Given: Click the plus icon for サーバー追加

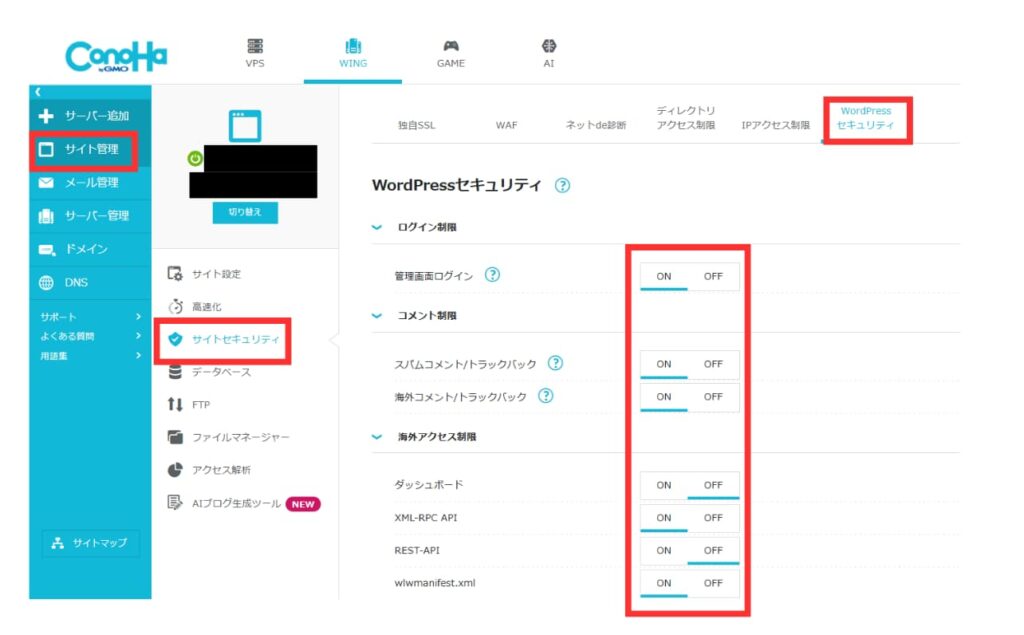Looking at the screenshot, I should coord(46,116).
